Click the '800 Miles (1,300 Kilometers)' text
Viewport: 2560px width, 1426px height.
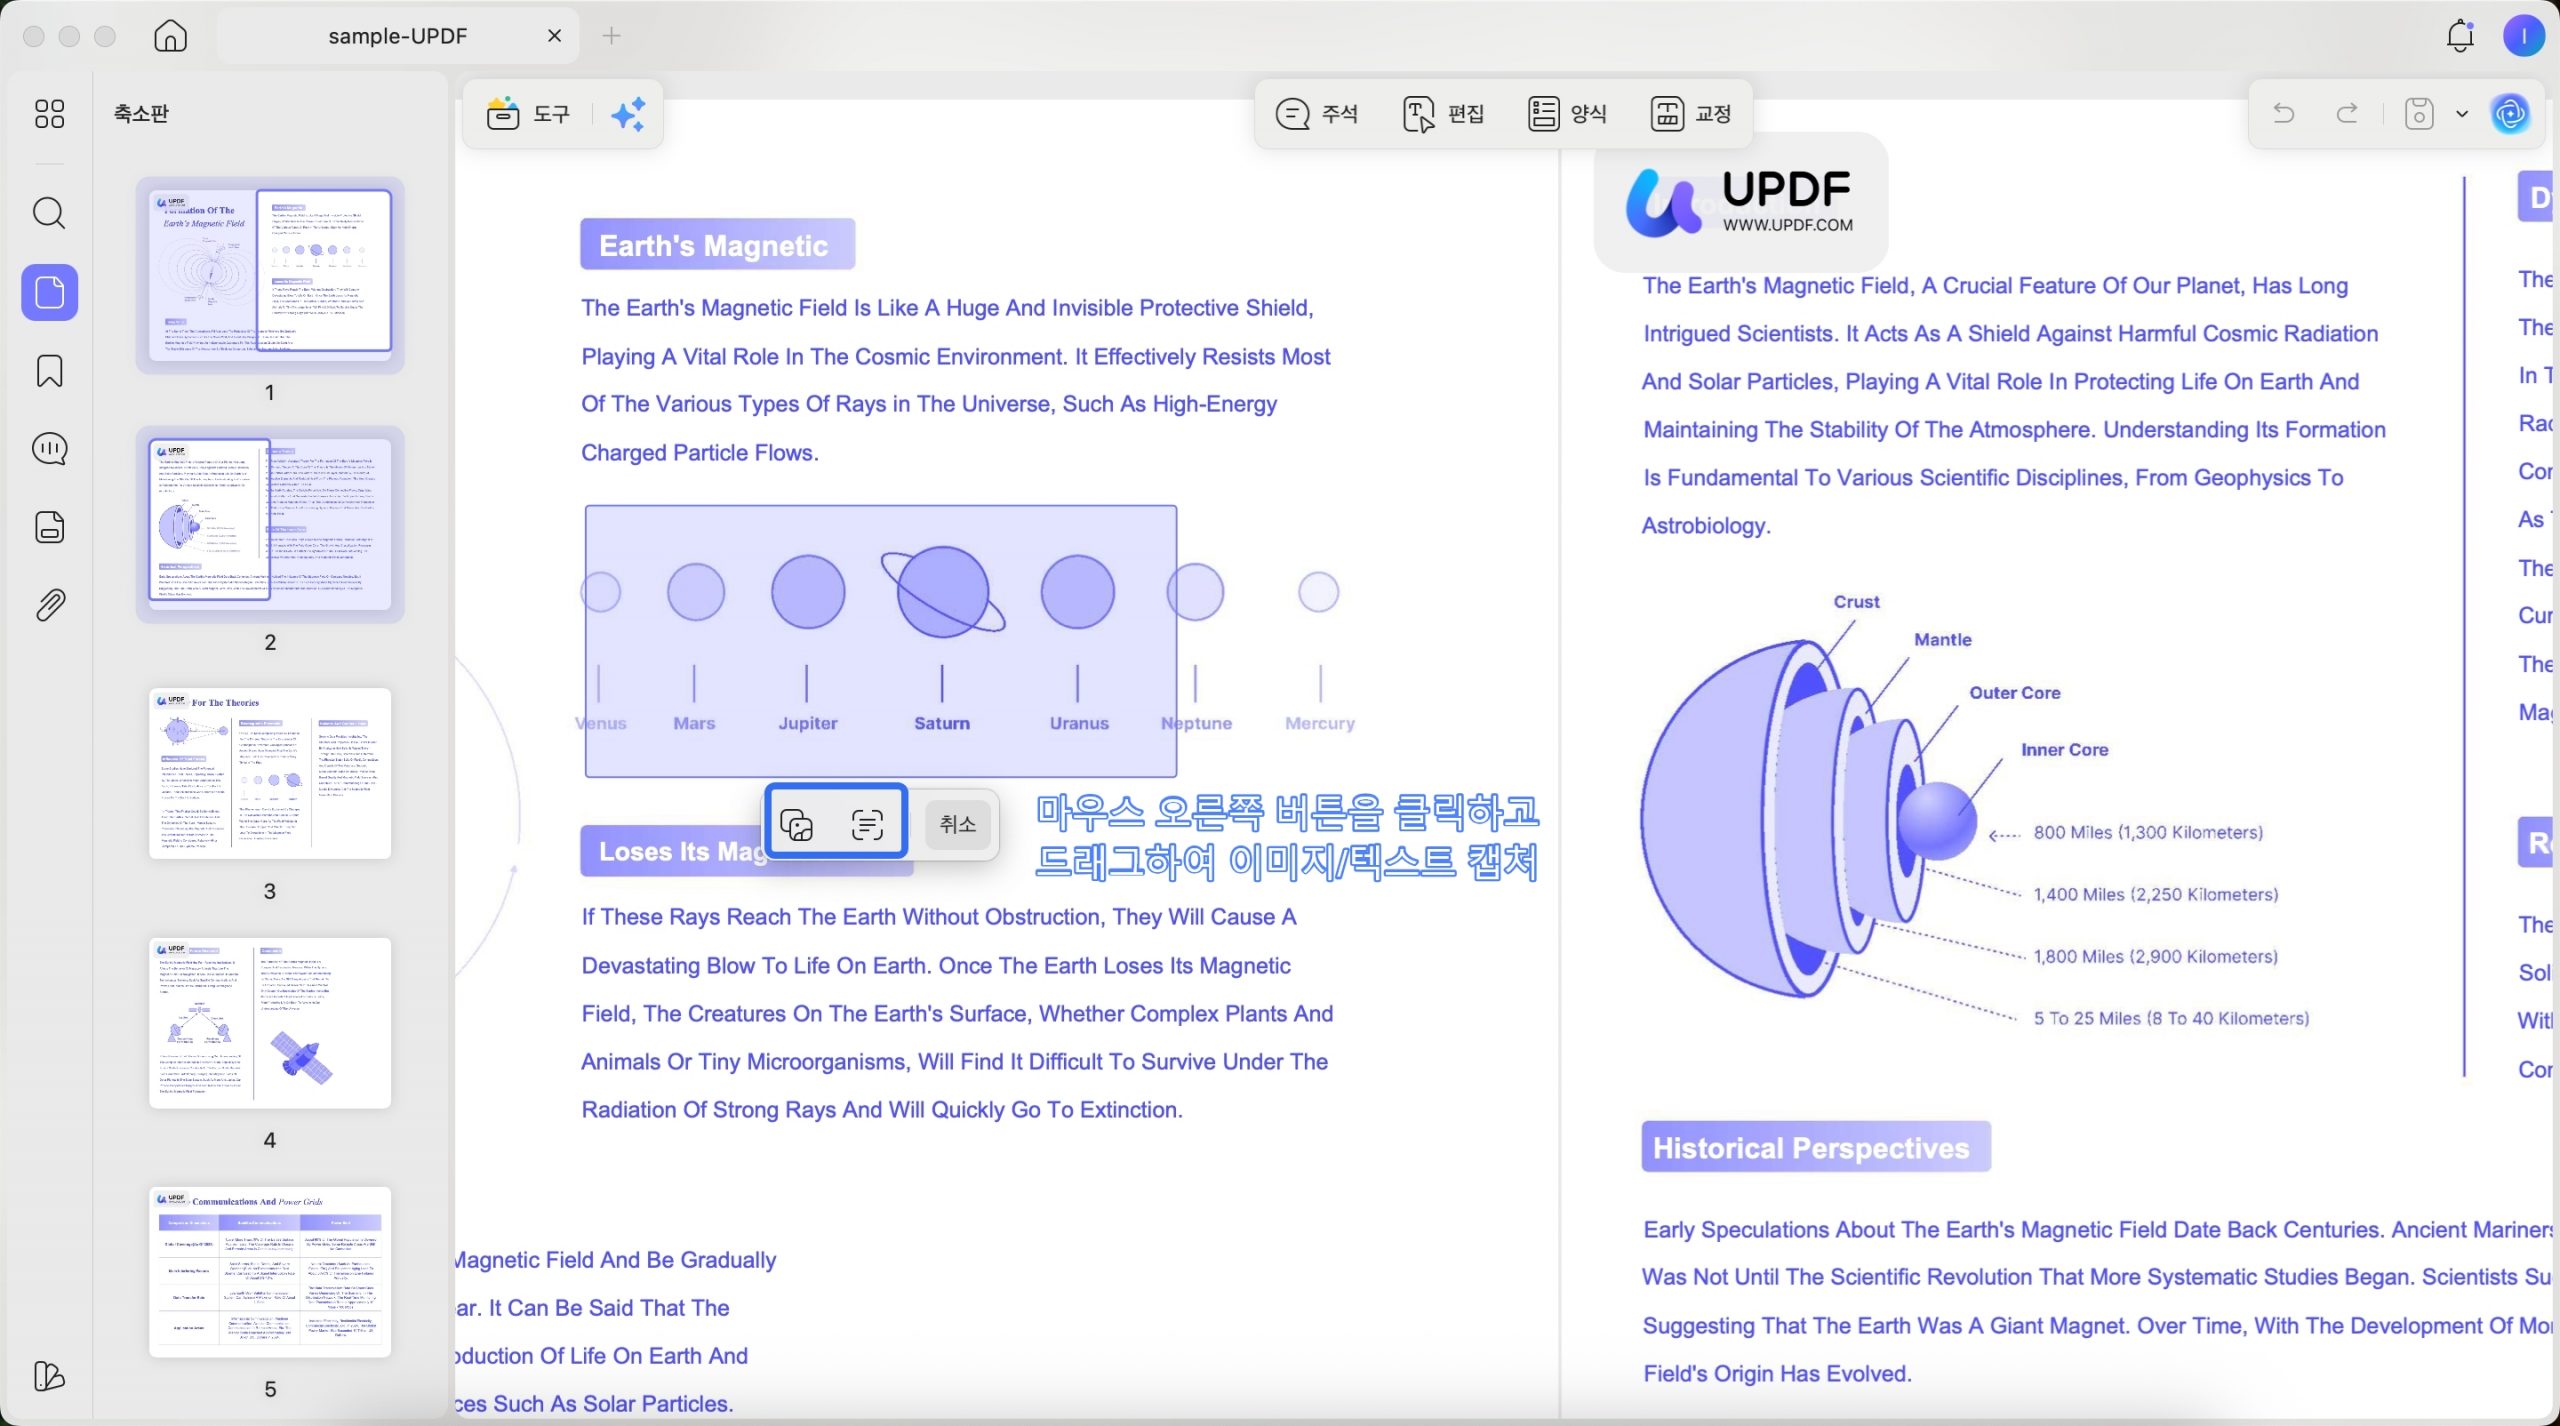tap(2148, 833)
